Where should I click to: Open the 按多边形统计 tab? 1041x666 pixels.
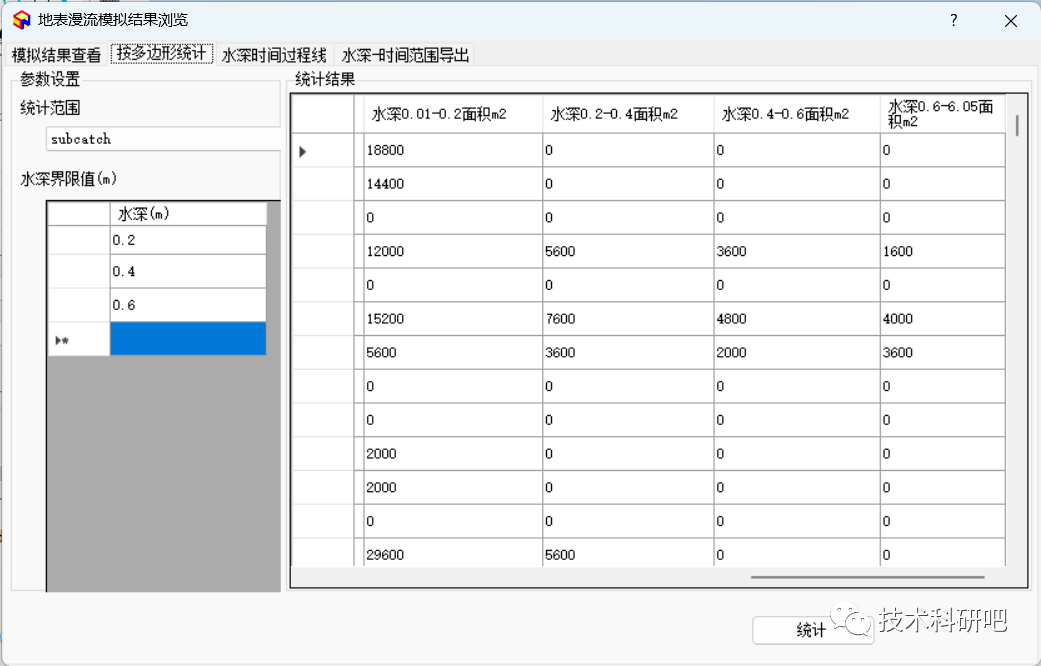[161, 53]
